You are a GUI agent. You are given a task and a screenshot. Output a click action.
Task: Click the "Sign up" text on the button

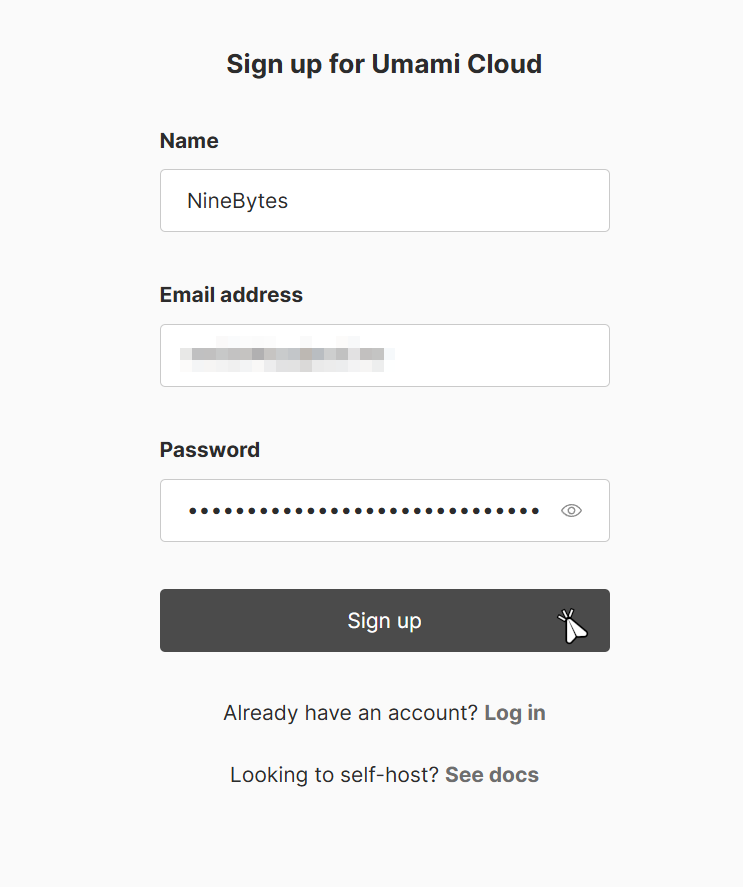tap(384, 621)
